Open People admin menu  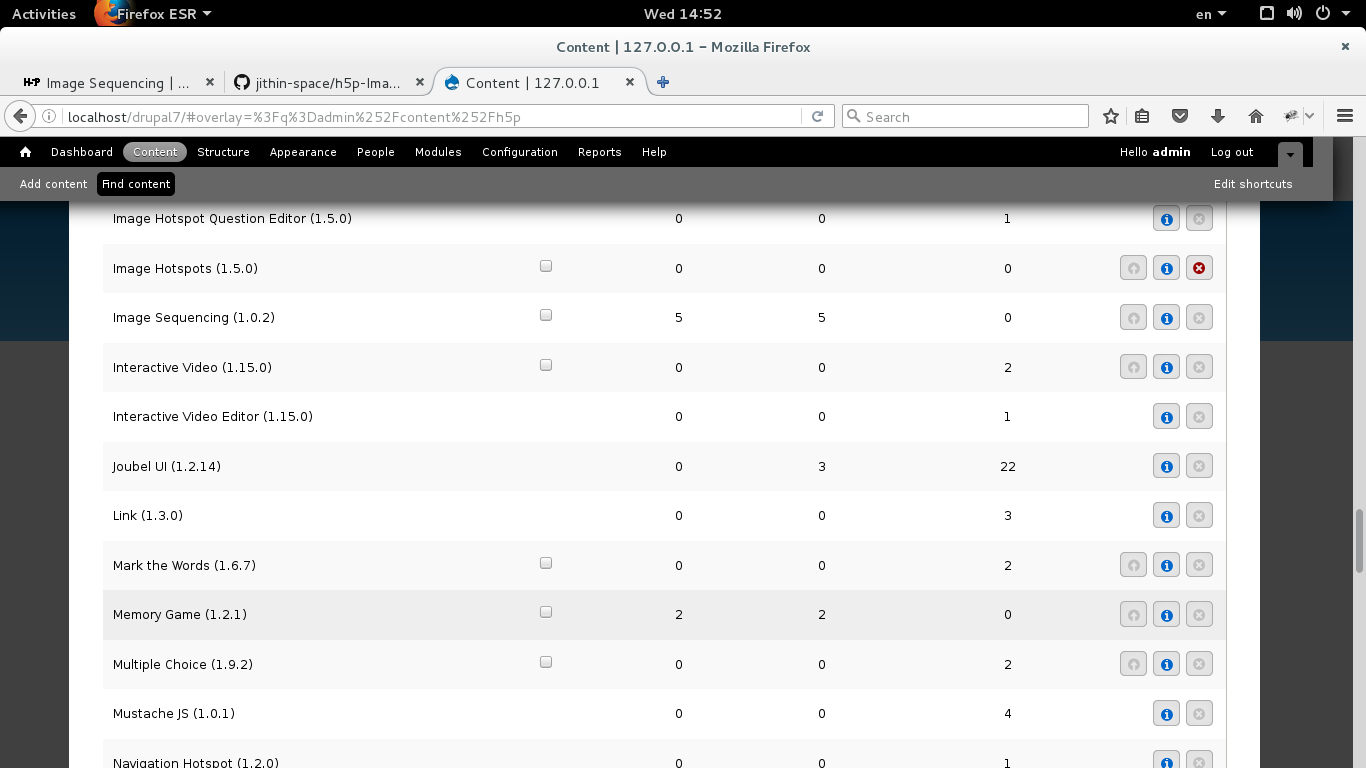[376, 152]
